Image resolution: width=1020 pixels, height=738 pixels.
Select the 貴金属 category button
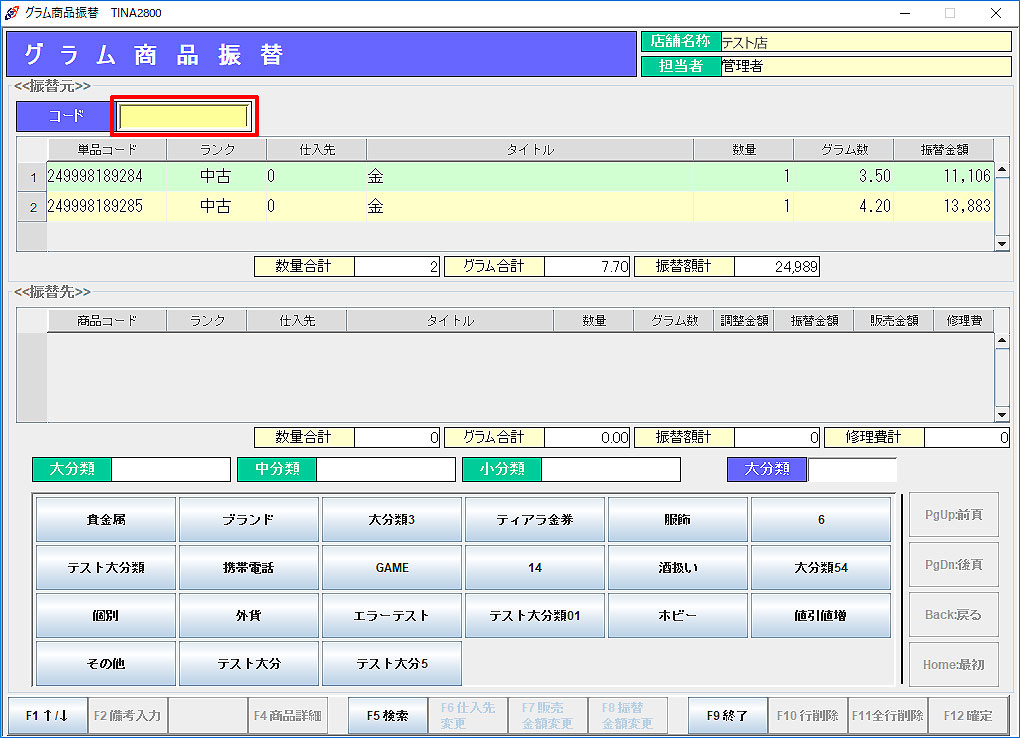106,520
